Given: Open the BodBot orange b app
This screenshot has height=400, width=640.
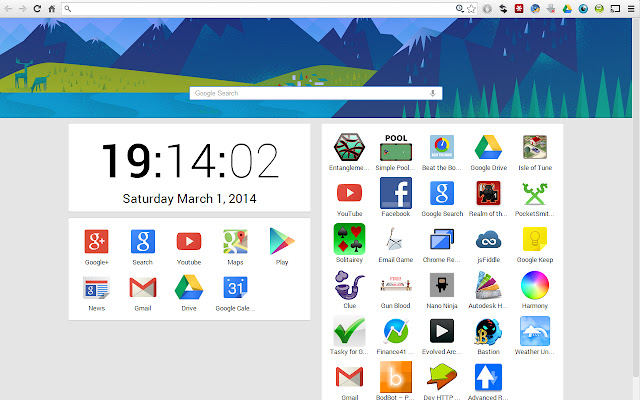Looking at the screenshot, I should (x=396, y=377).
